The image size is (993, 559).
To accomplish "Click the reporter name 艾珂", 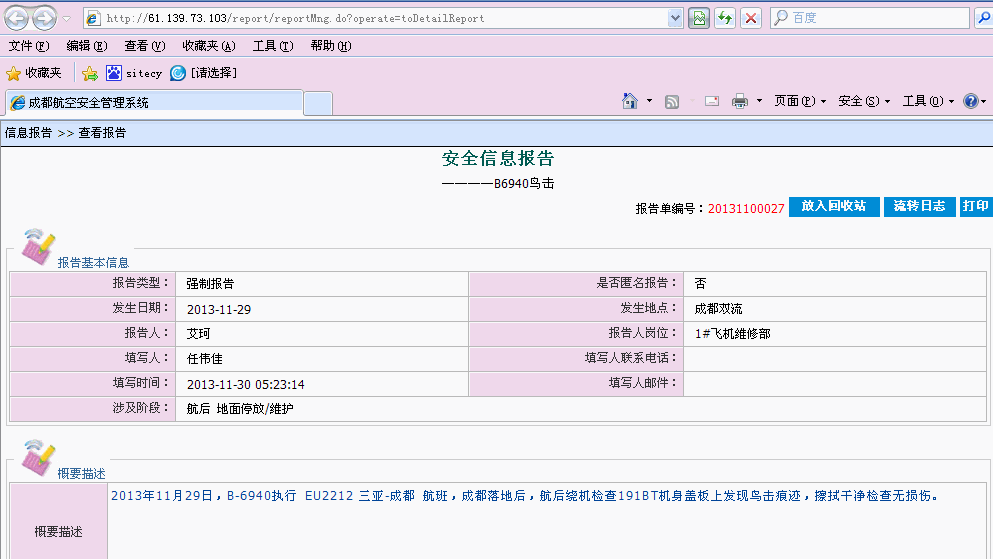I will click(199, 334).
